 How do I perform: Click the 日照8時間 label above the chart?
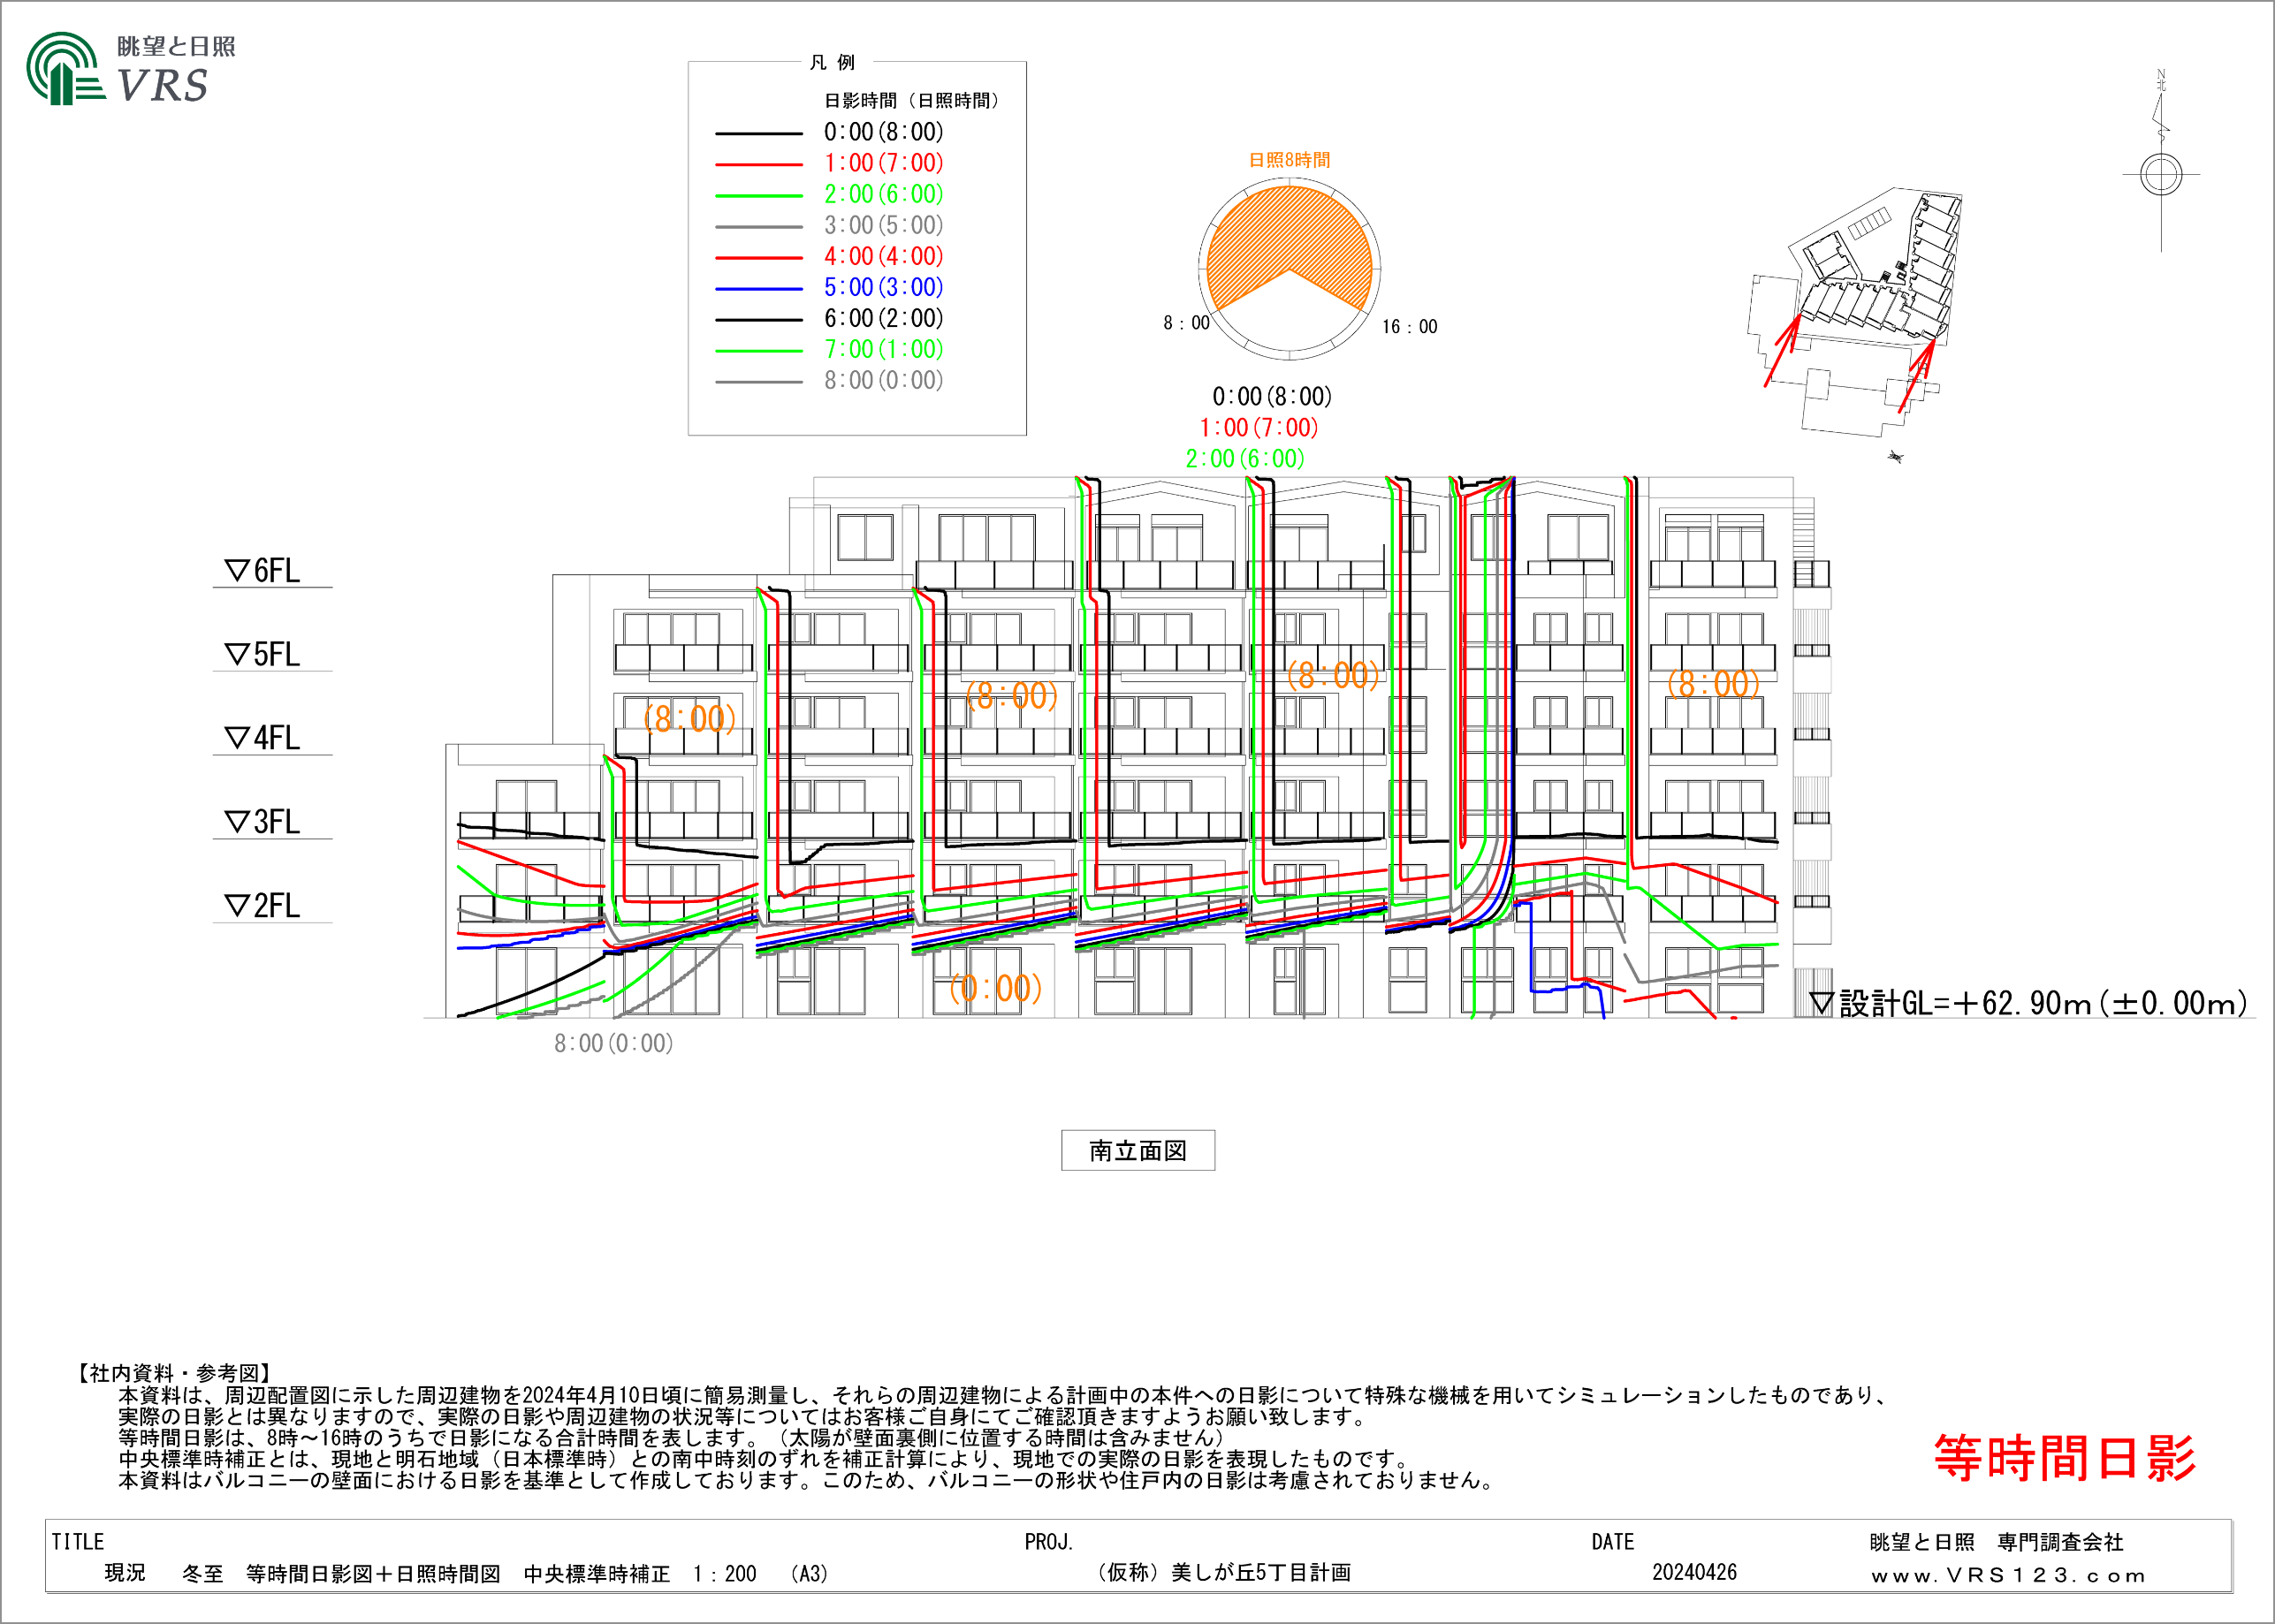pyautogui.click(x=1289, y=160)
